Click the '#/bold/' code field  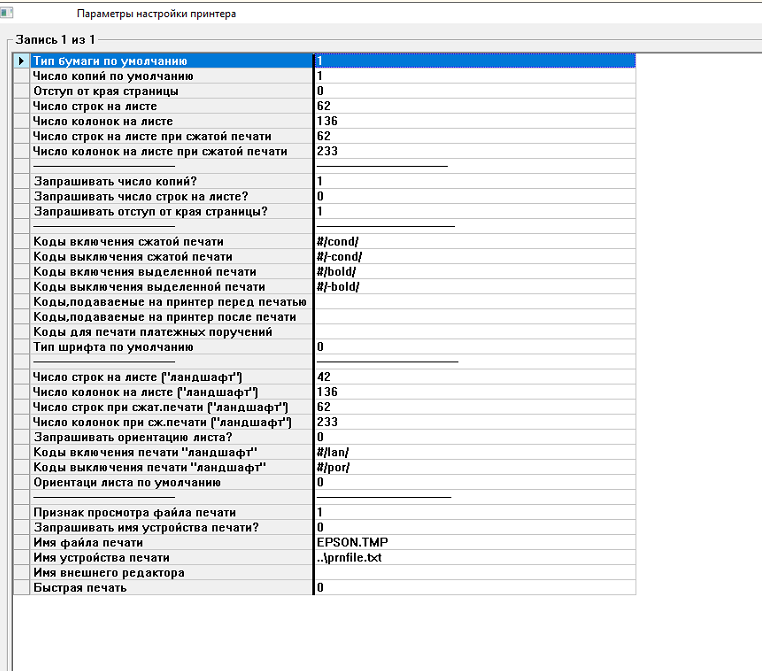coord(474,272)
